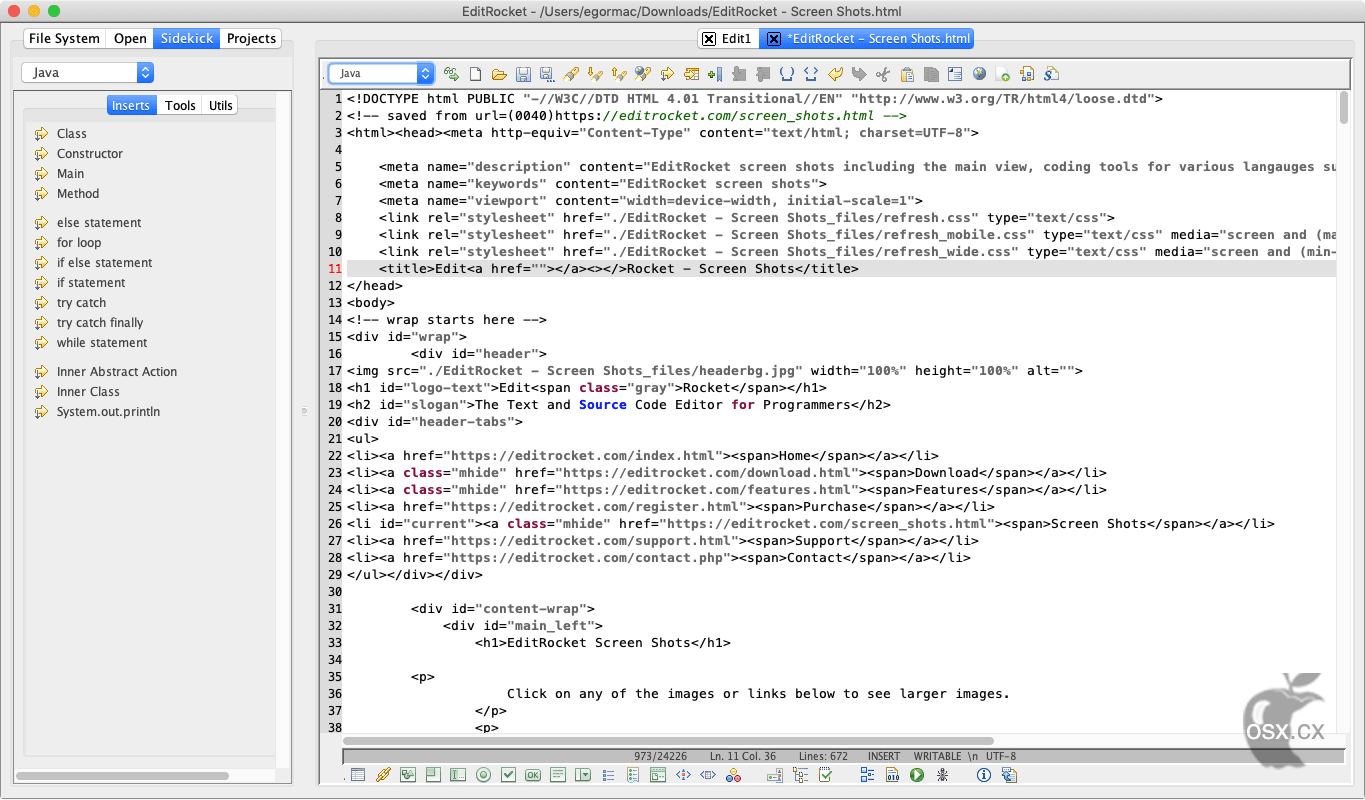Click the bug debug icon in the bottom toolbar
1365x800 pixels.
click(x=942, y=775)
